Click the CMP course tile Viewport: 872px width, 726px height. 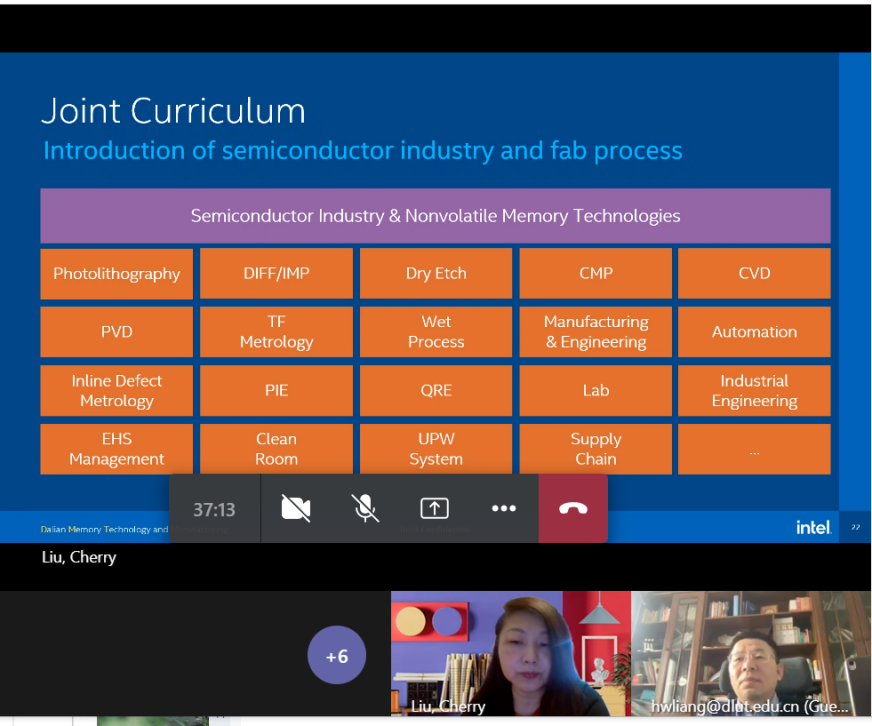click(x=596, y=274)
